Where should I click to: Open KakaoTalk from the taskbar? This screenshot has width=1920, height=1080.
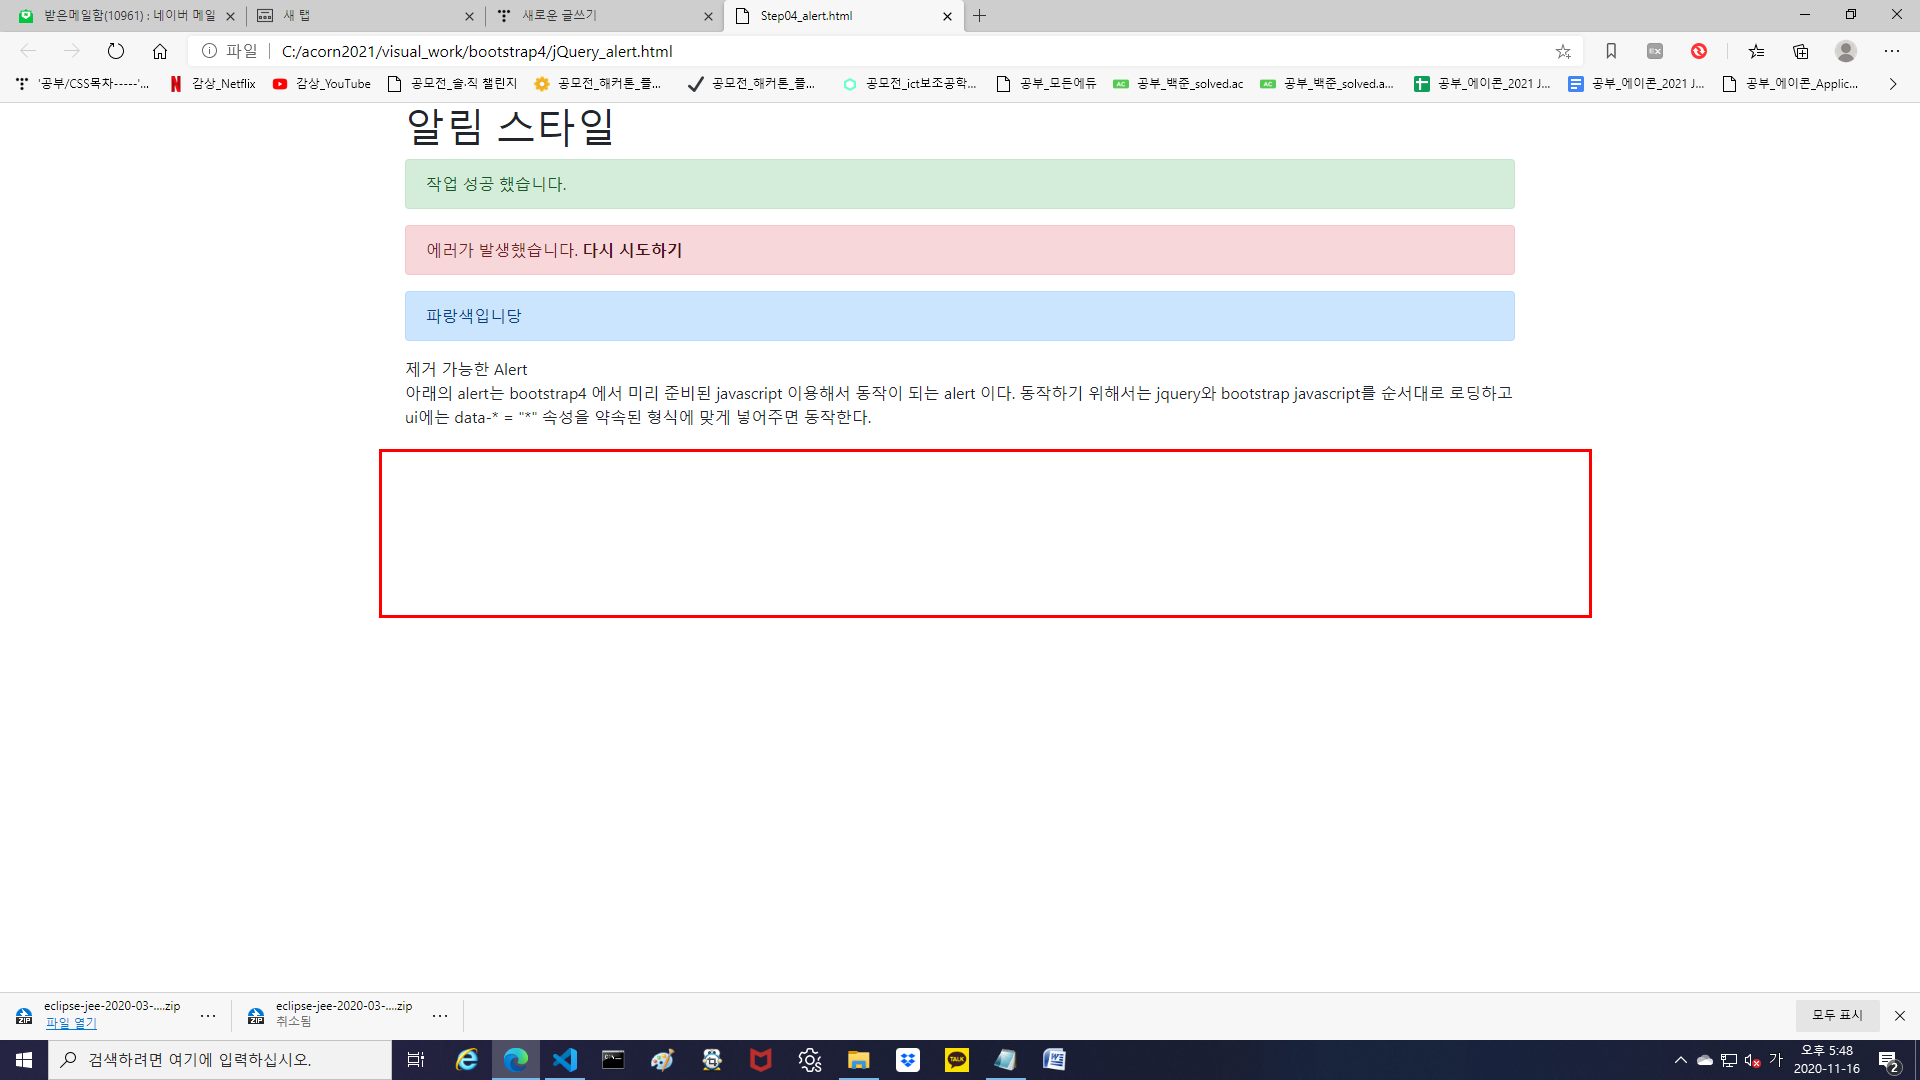pos(957,1060)
